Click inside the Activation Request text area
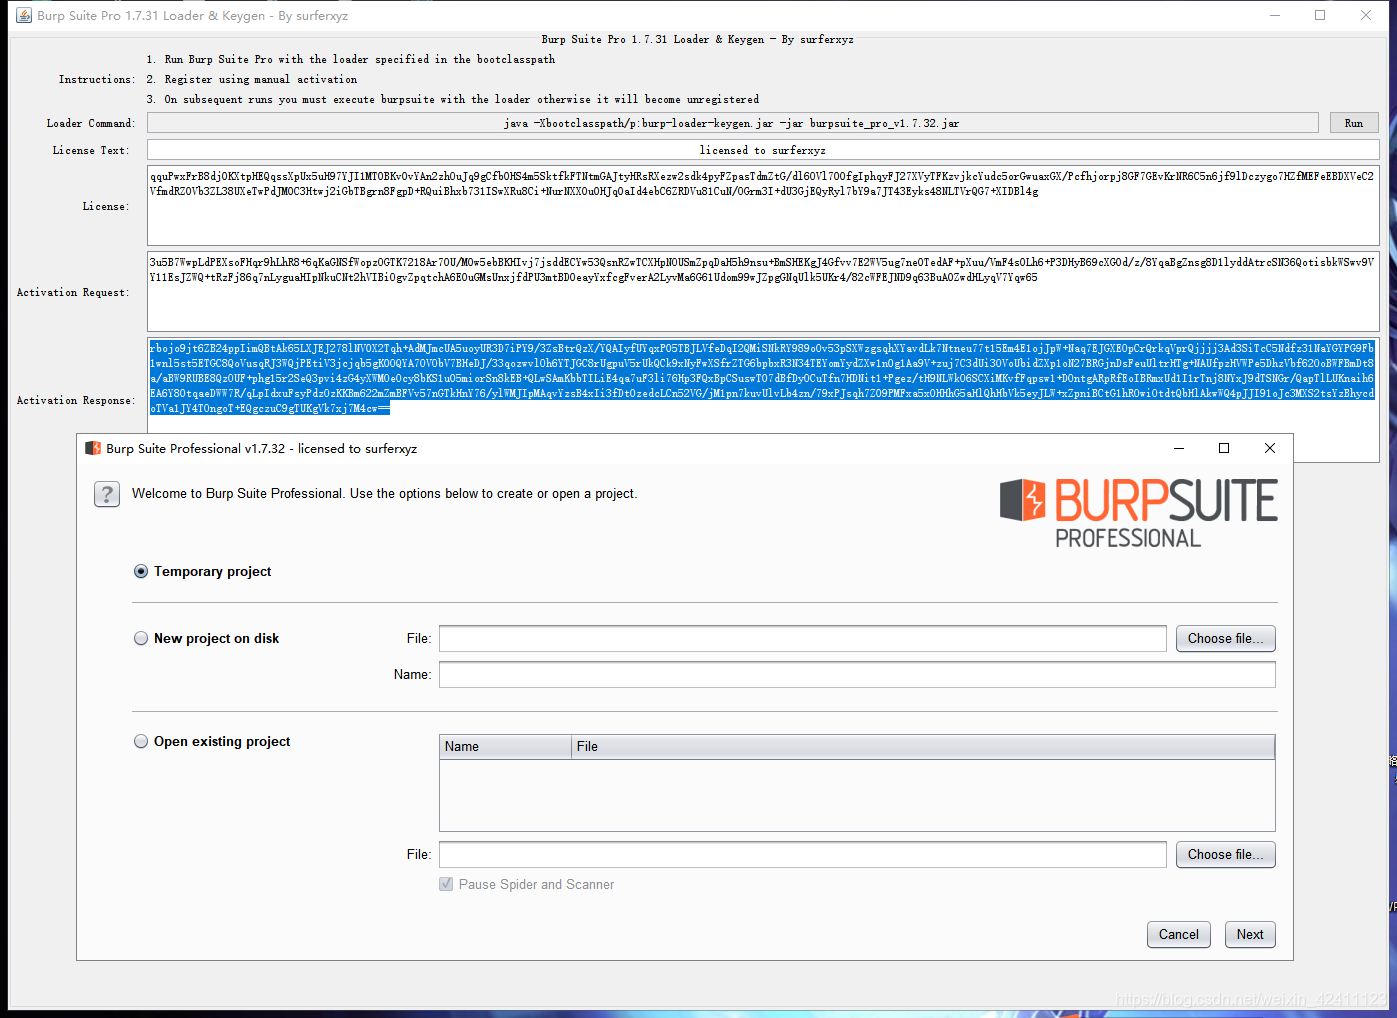 (x=763, y=291)
